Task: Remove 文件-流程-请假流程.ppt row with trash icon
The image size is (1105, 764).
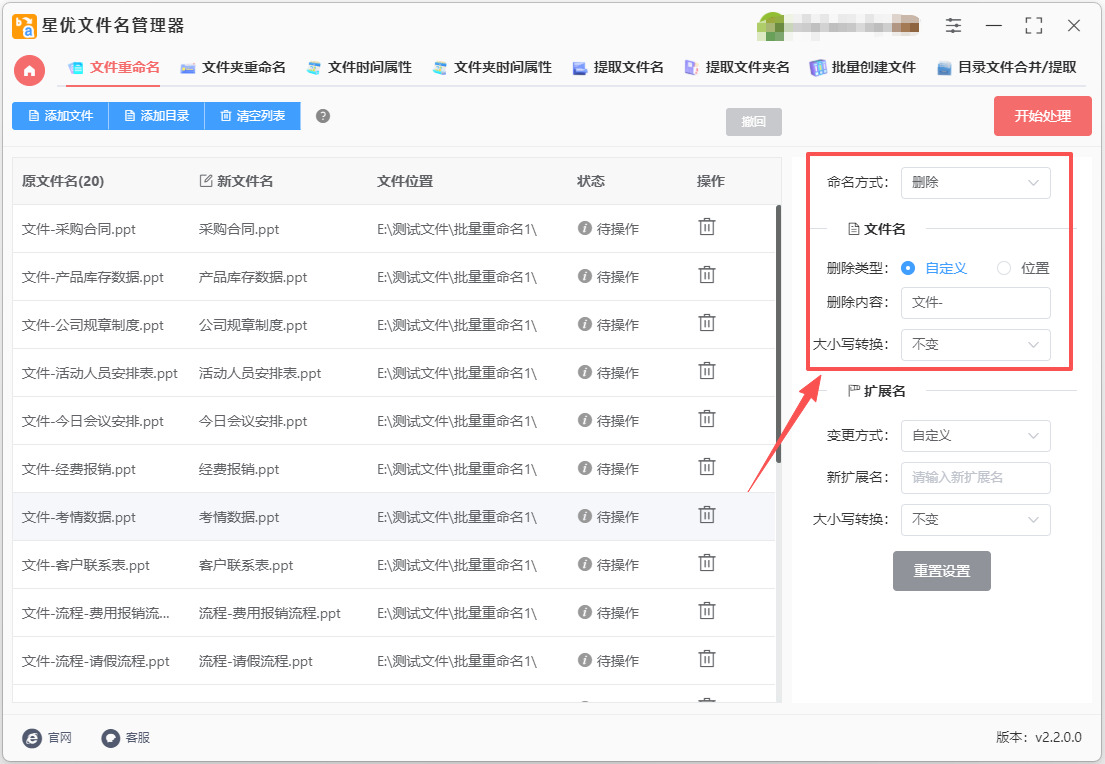Action: point(707,658)
